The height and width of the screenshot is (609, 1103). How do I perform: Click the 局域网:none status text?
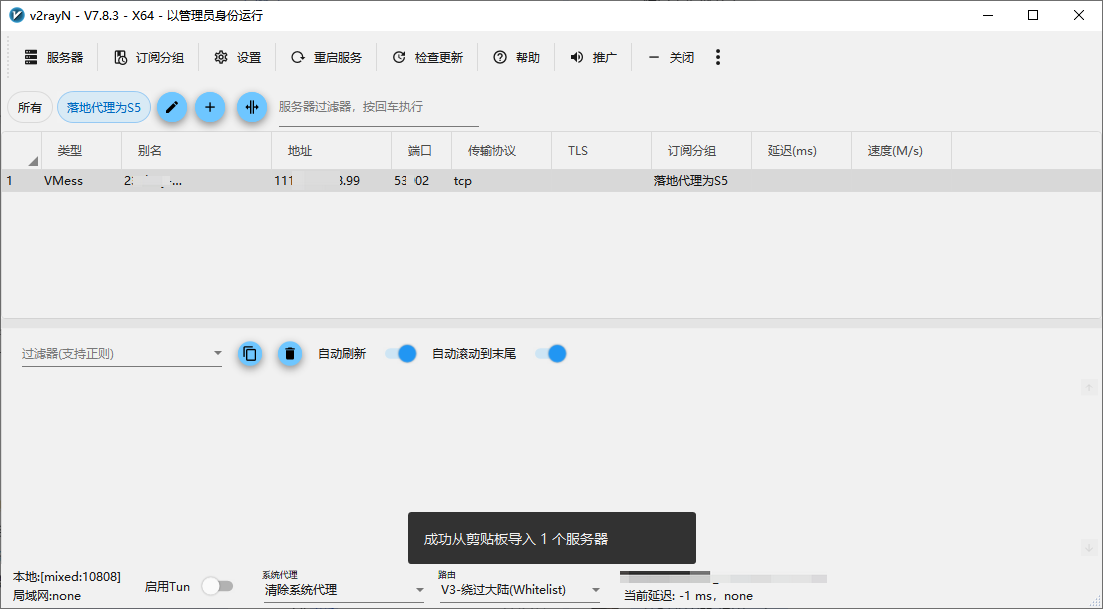[47, 596]
